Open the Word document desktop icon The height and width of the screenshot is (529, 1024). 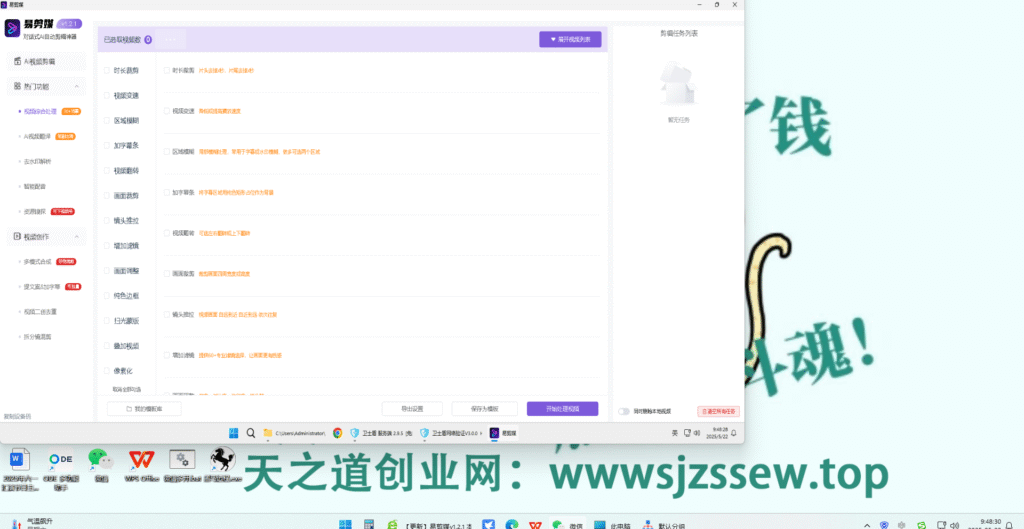pyautogui.click(x=20, y=459)
